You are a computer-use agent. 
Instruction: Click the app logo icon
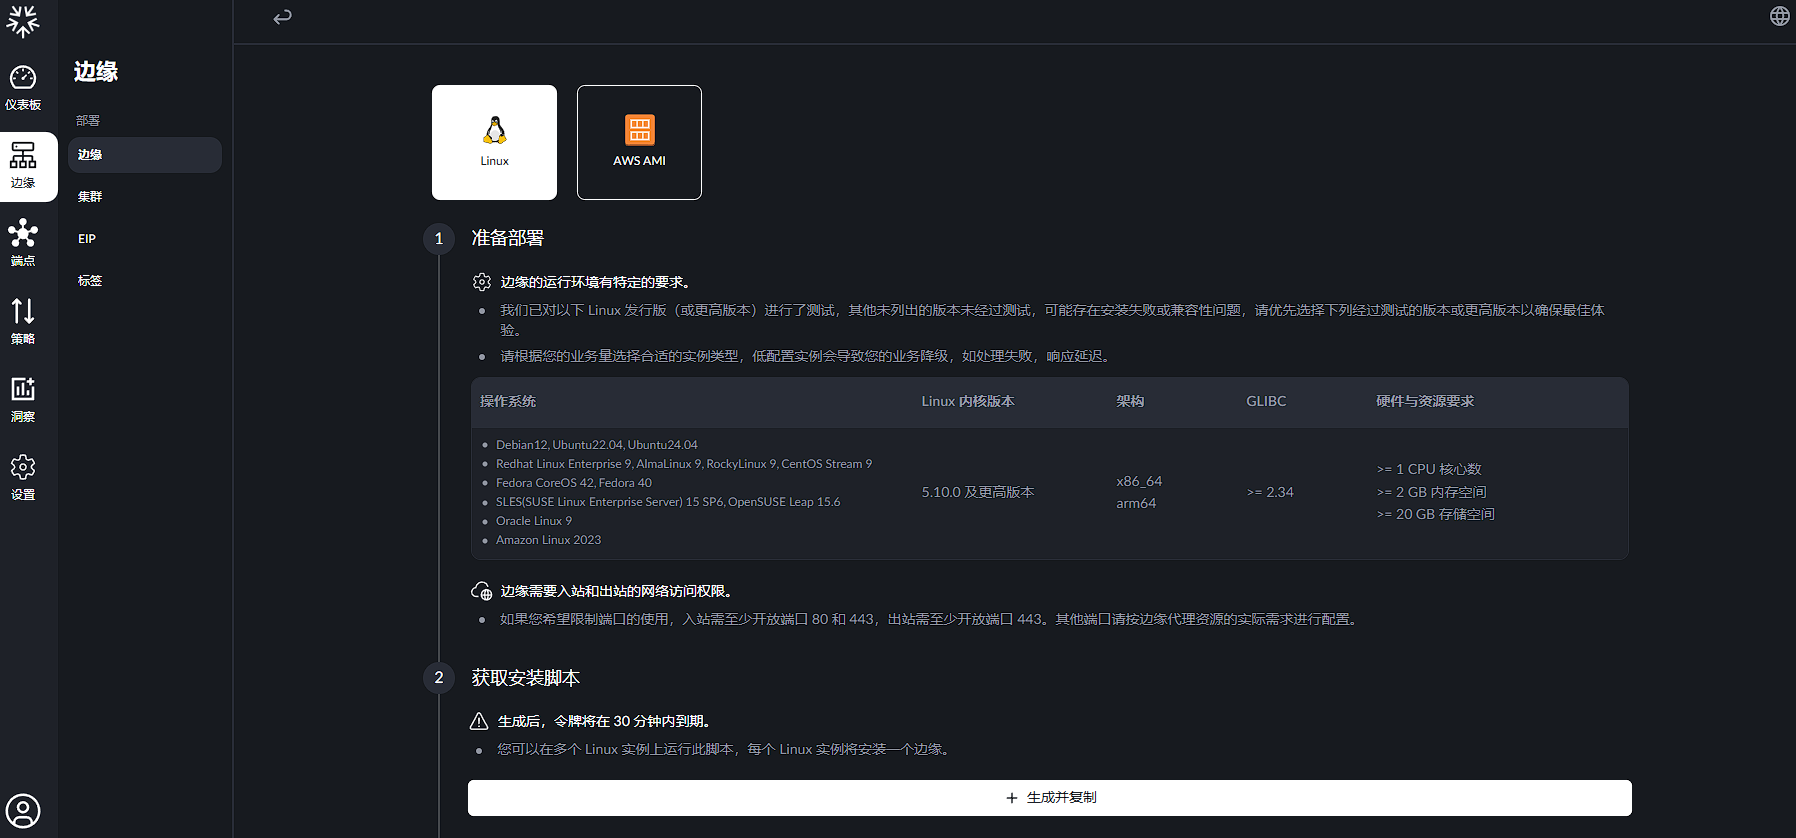pos(23,21)
